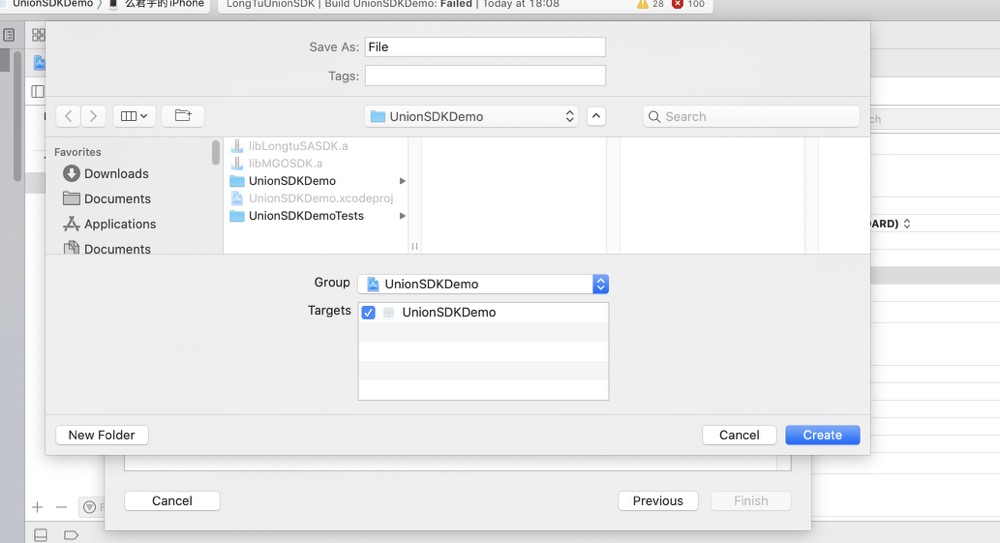Click the New Folder button
The image size is (1000, 543).
102,435
